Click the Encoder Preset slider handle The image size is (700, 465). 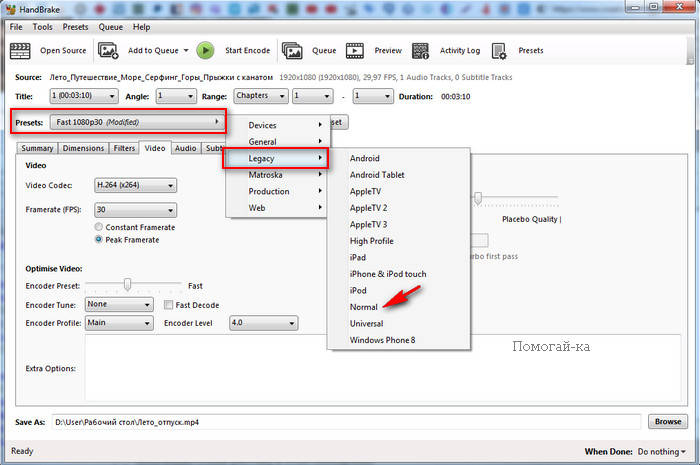point(128,284)
